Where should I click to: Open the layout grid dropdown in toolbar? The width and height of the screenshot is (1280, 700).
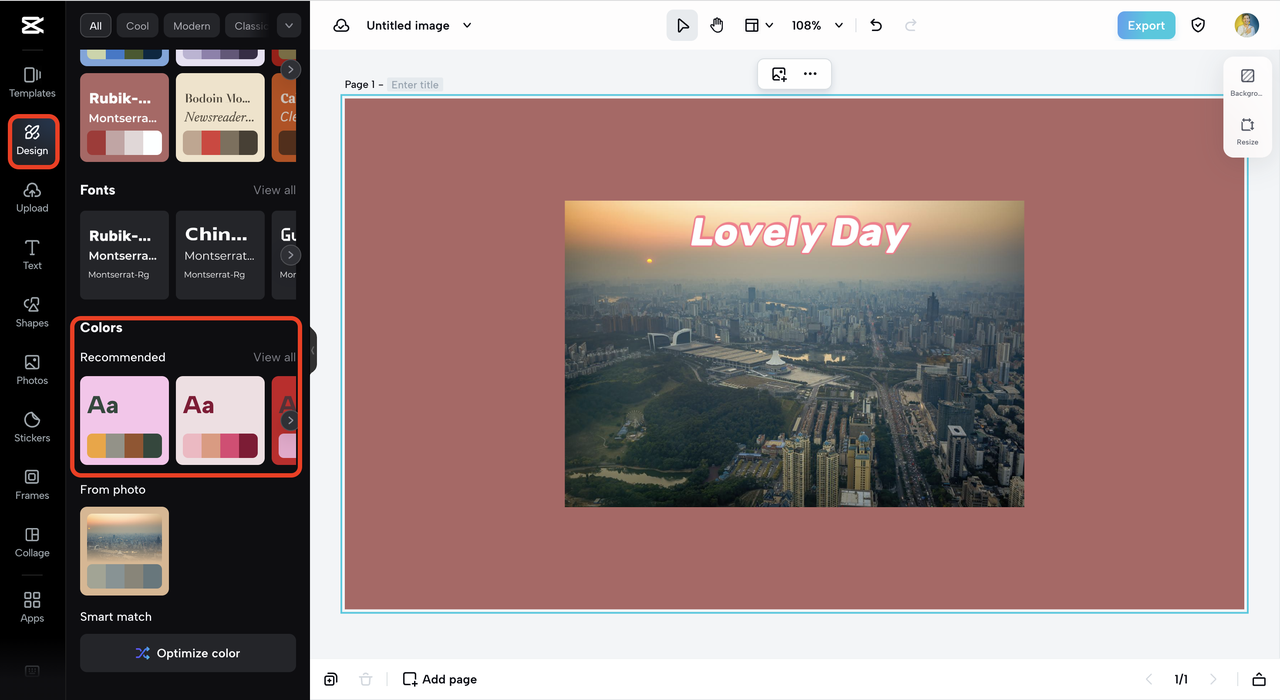pyautogui.click(x=758, y=25)
